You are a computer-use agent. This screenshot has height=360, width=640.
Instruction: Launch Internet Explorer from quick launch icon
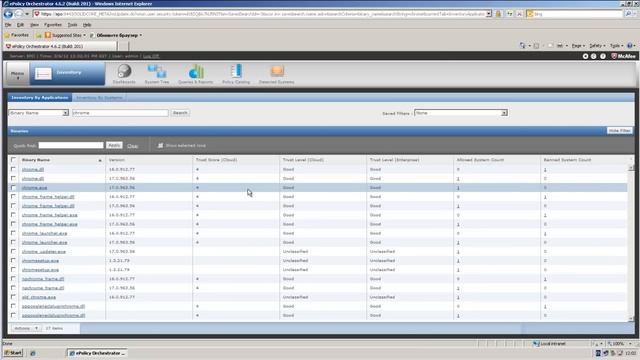click(33, 353)
